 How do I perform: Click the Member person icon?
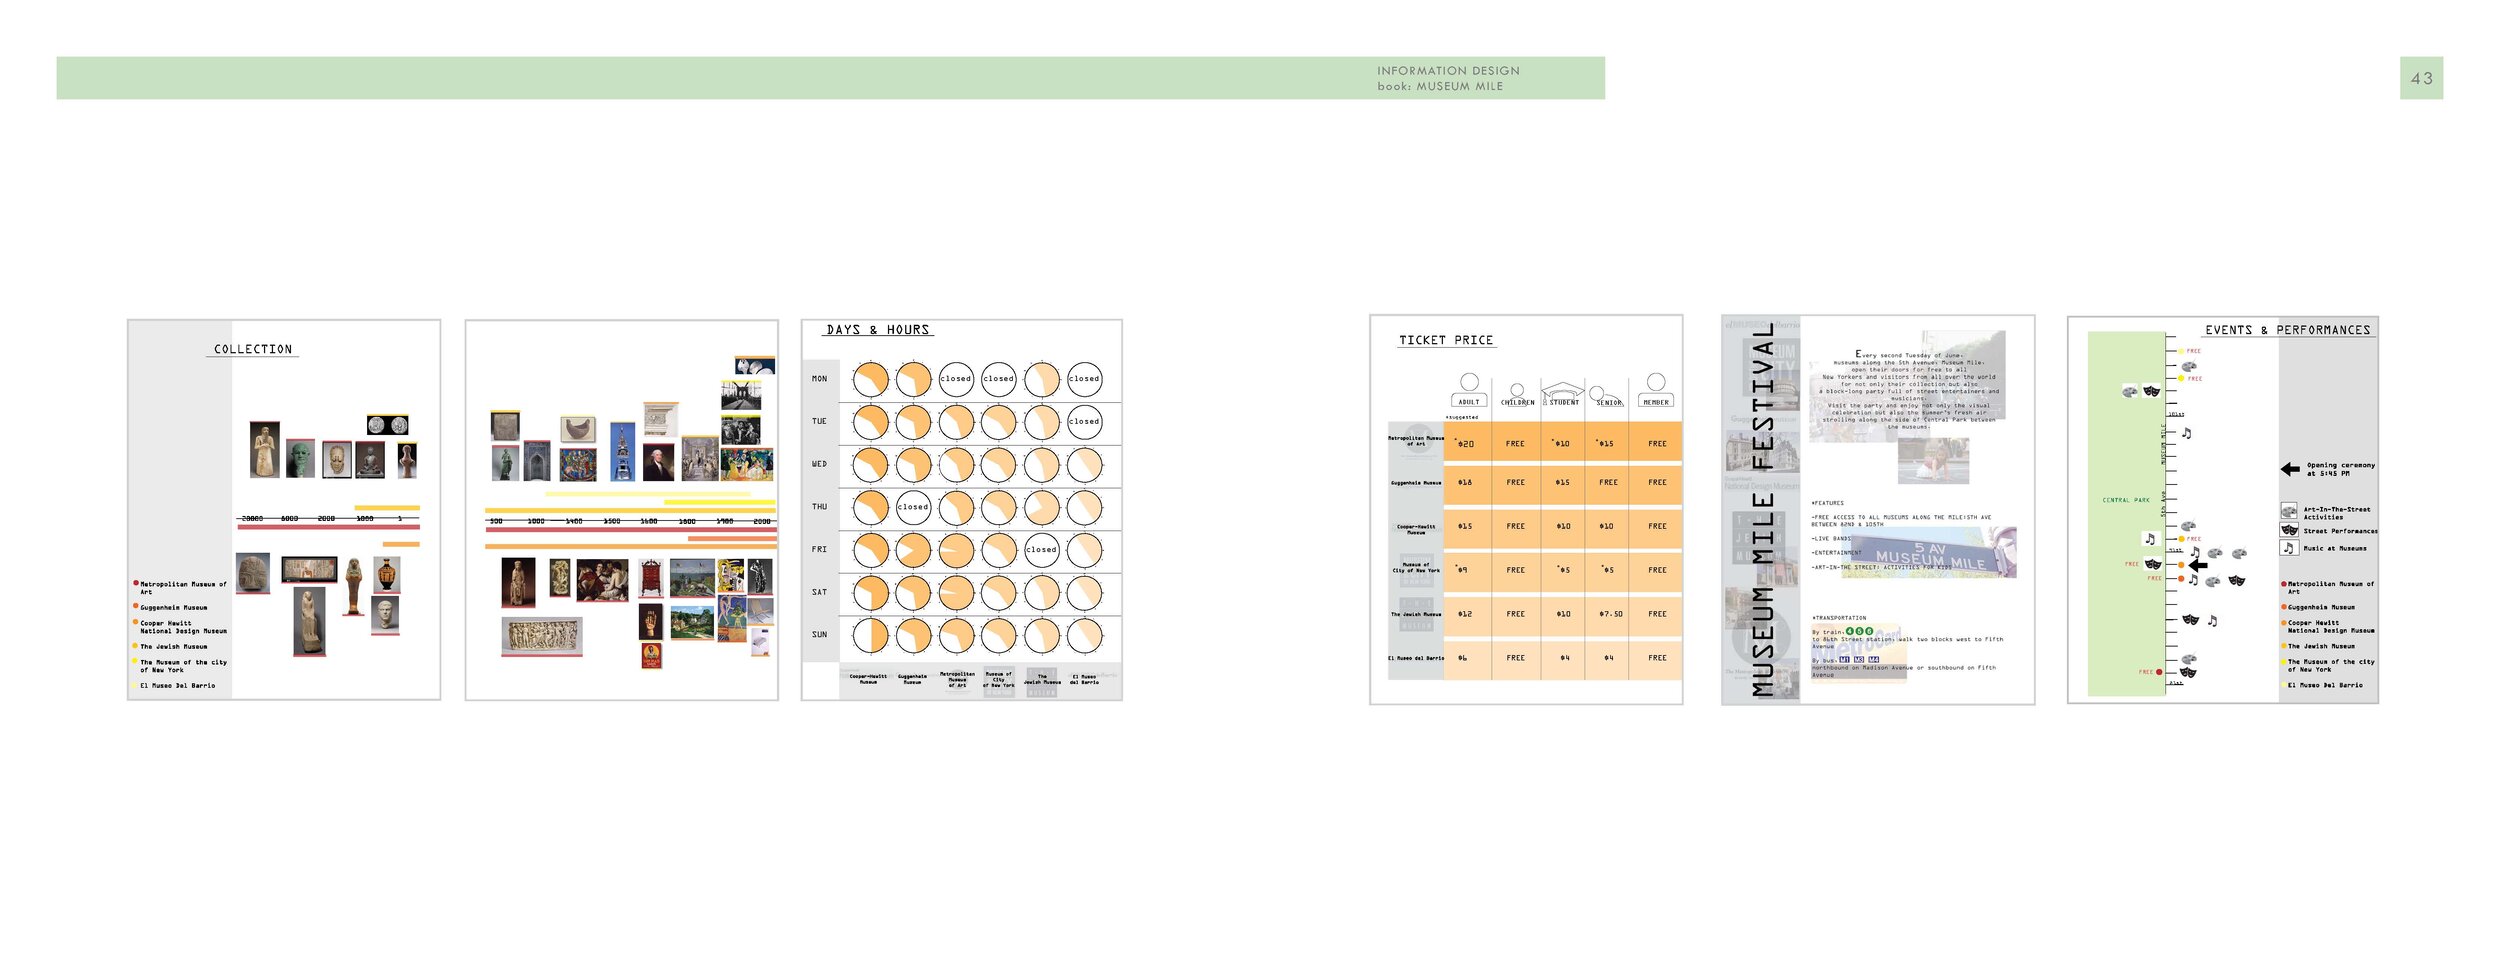[x=1656, y=390]
